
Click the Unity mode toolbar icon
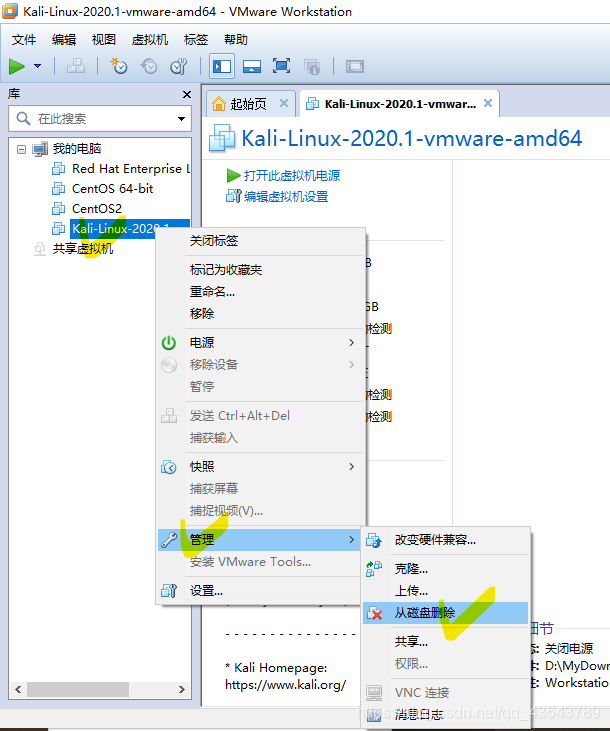(x=312, y=67)
